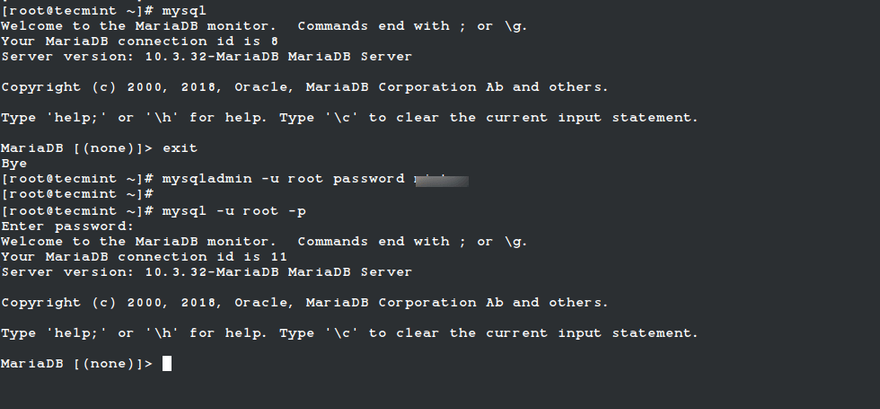Click the "Bye" output line

coord(14,163)
